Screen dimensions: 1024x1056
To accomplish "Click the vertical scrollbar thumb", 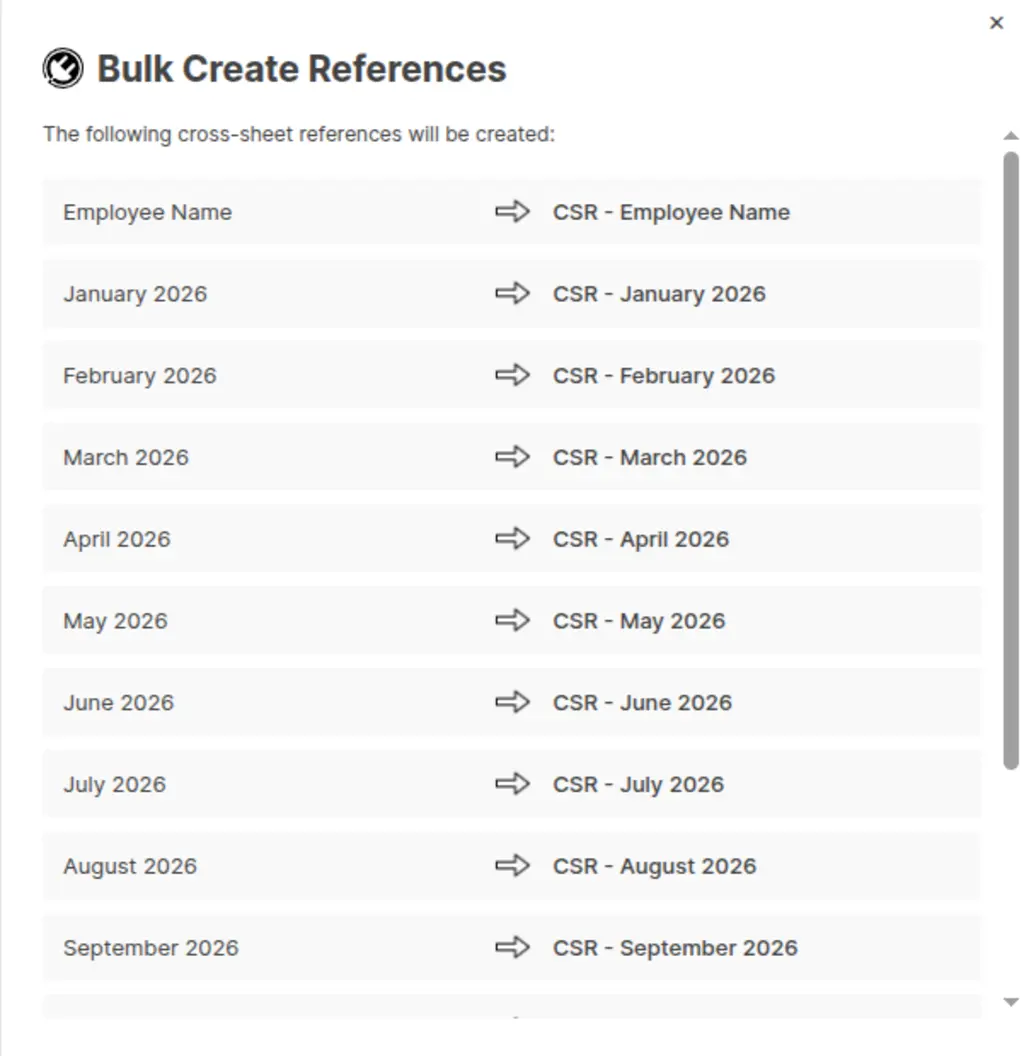I will tap(1011, 461).
